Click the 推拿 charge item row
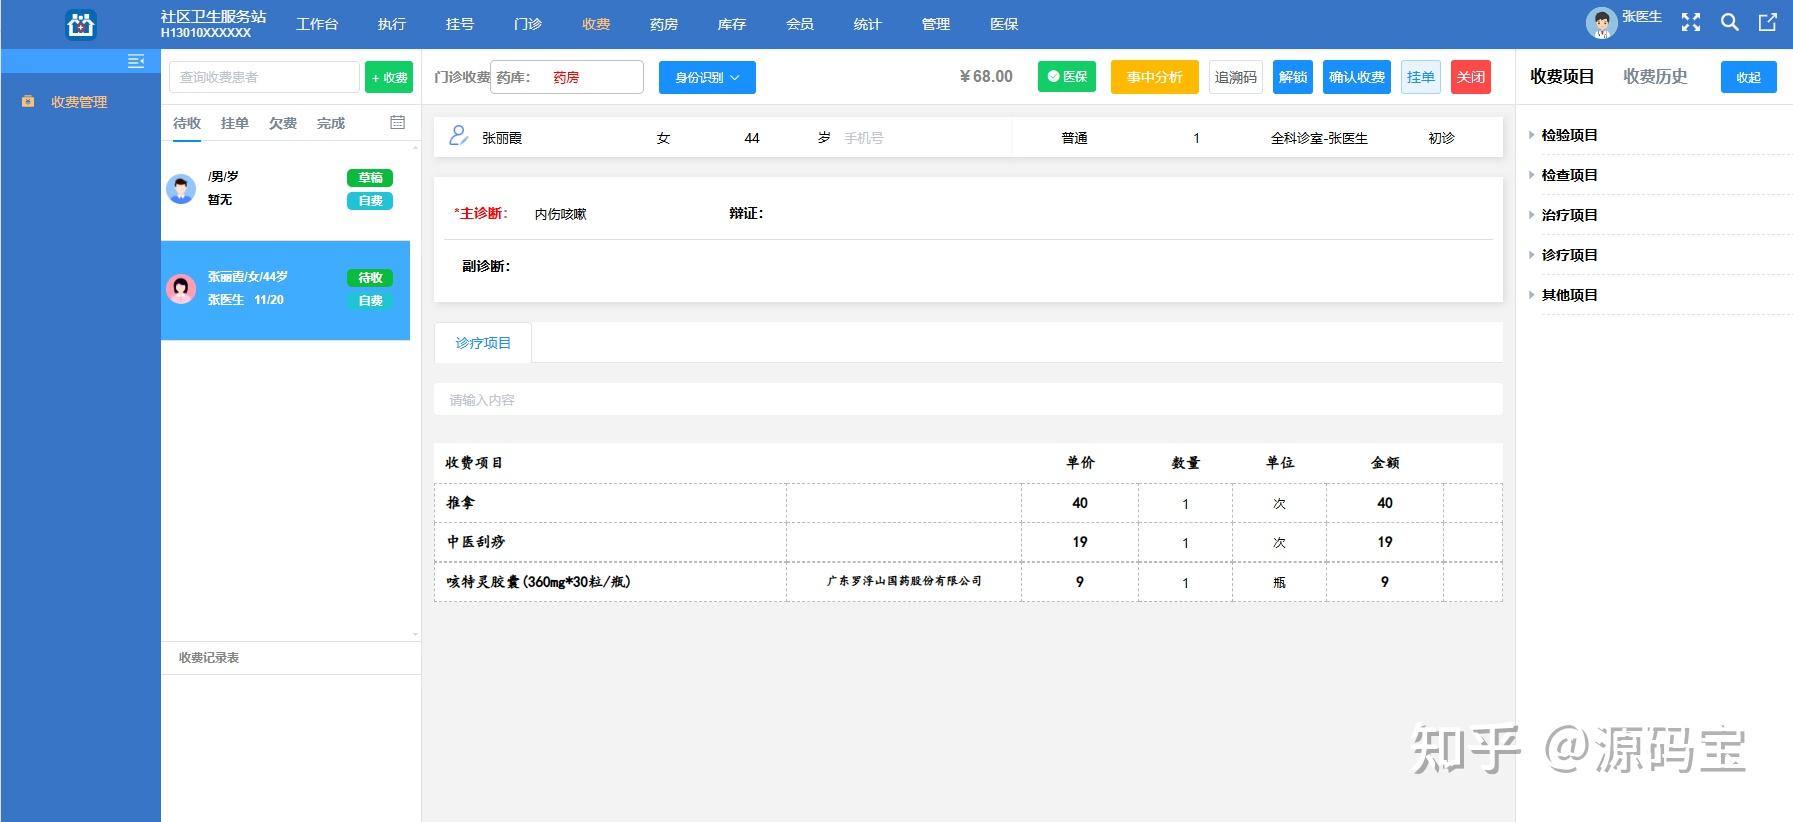The width and height of the screenshot is (1793, 822). point(968,503)
